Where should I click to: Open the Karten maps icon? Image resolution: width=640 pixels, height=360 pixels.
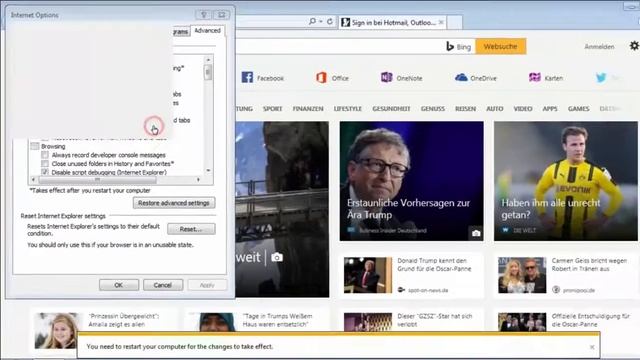point(535,78)
